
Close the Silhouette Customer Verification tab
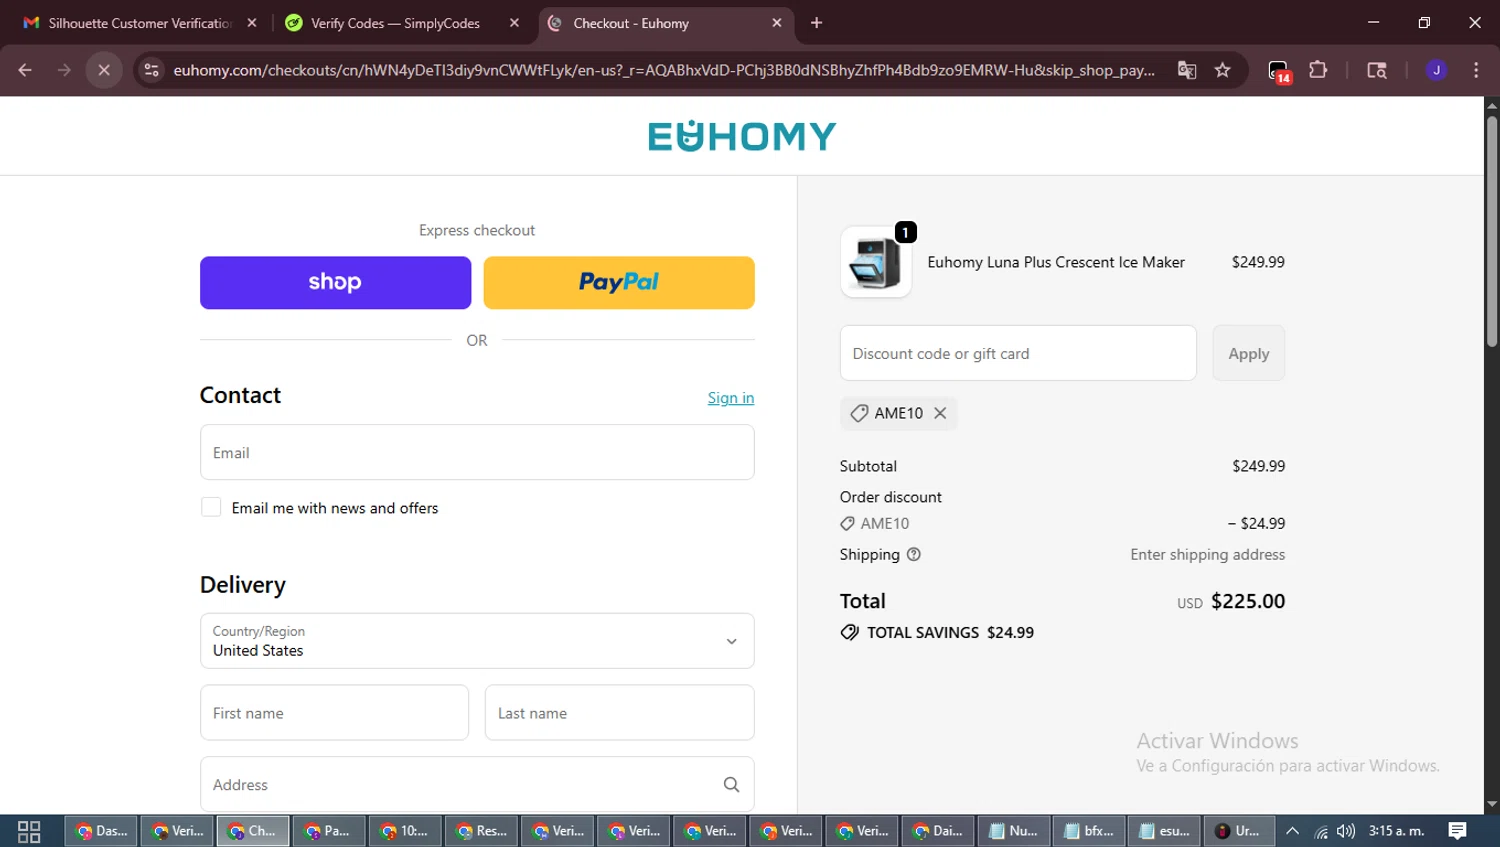coord(252,23)
